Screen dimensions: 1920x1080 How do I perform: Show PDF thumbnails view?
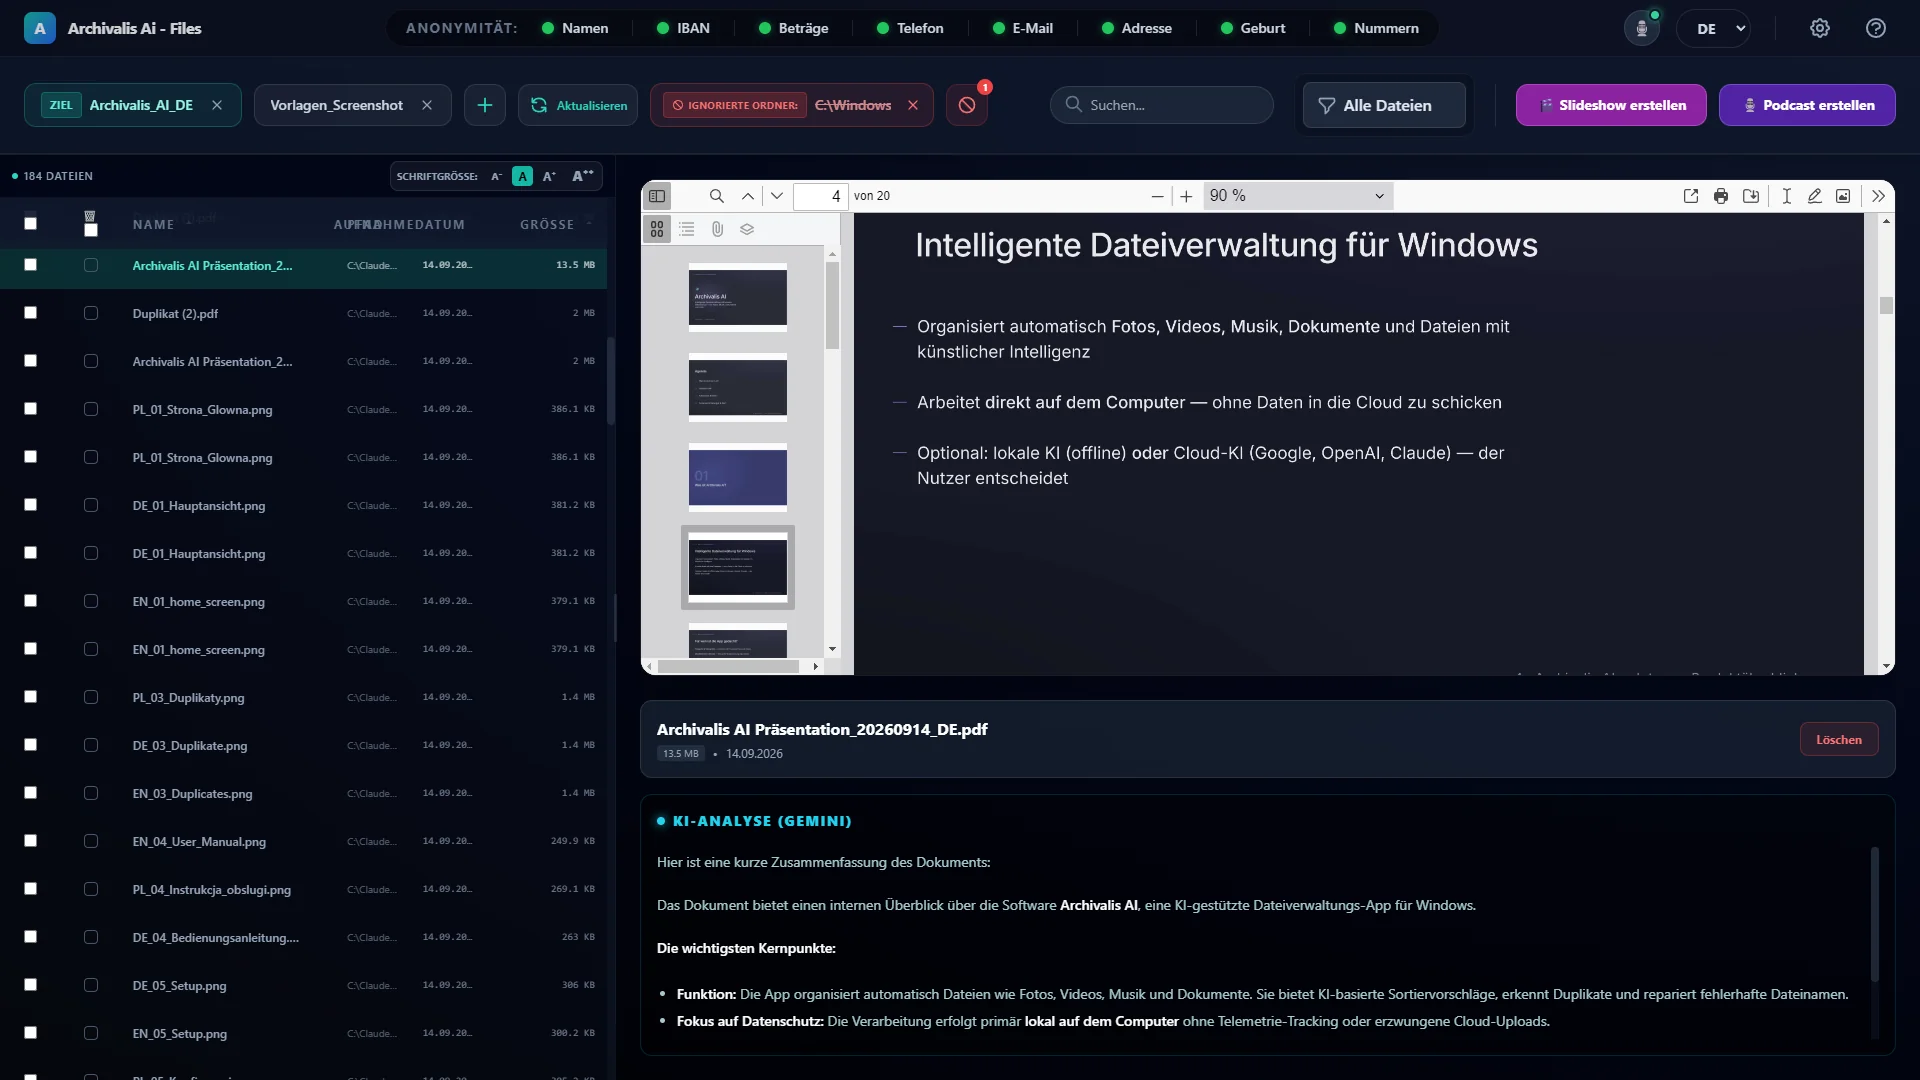point(657,229)
